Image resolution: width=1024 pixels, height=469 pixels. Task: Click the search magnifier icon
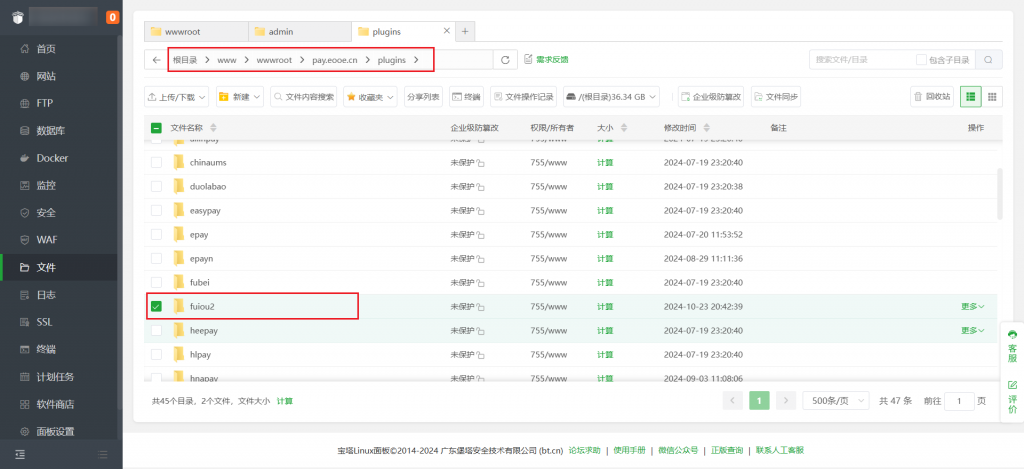point(988,60)
